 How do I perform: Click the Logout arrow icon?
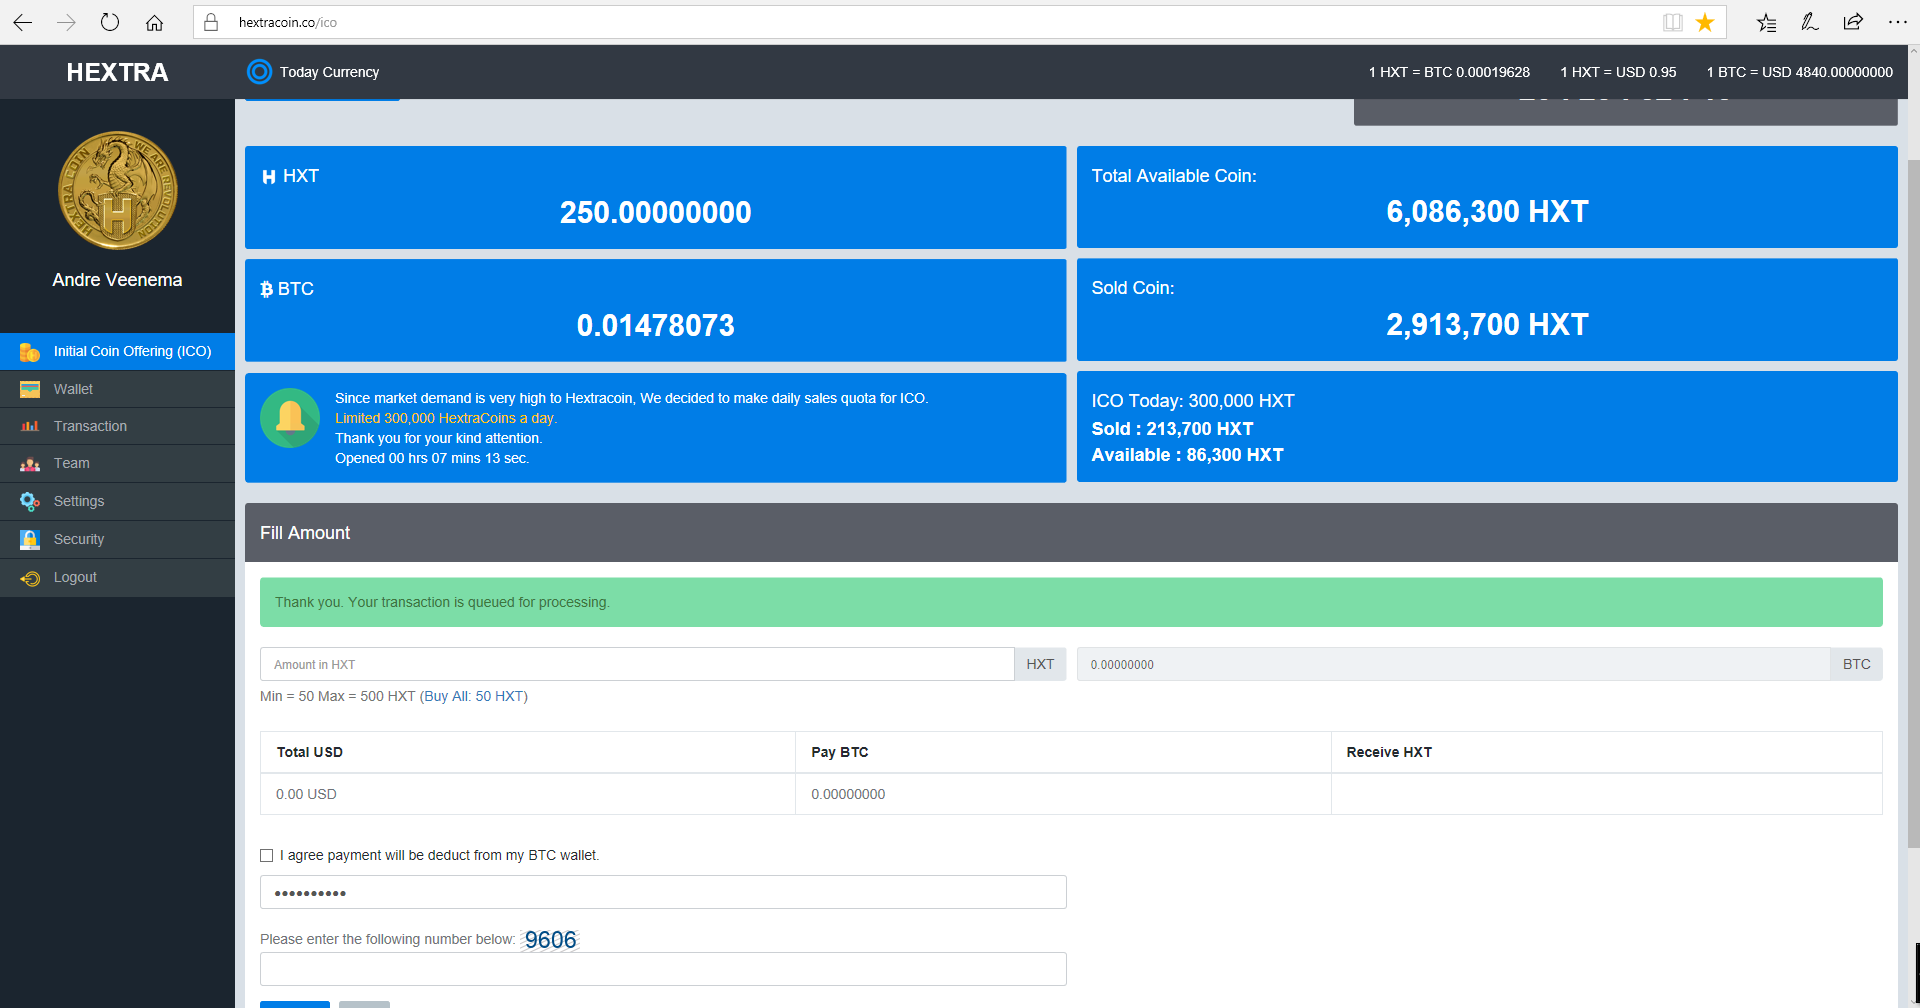pos(30,578)
